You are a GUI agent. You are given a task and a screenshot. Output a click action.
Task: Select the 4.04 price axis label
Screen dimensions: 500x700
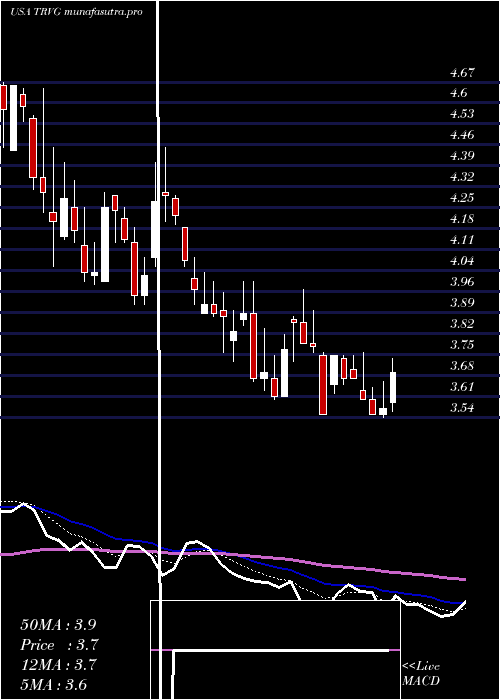coord(463,261)
